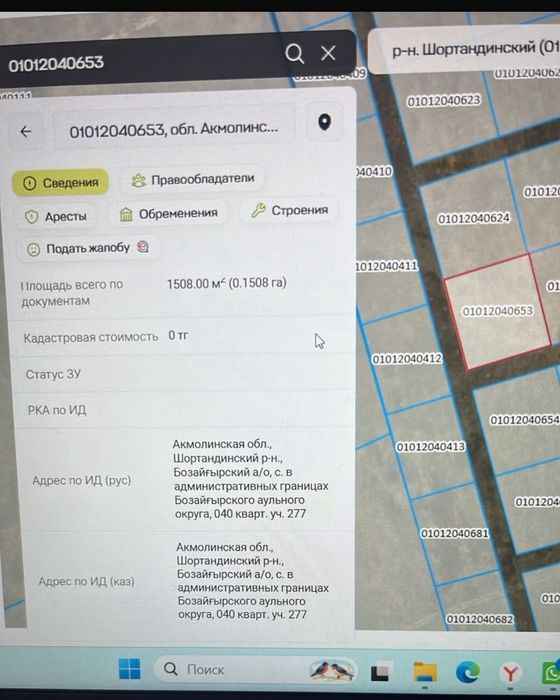Select parcel 01012040413 on the map
The image size is (560, 700).
coord(431,447)
